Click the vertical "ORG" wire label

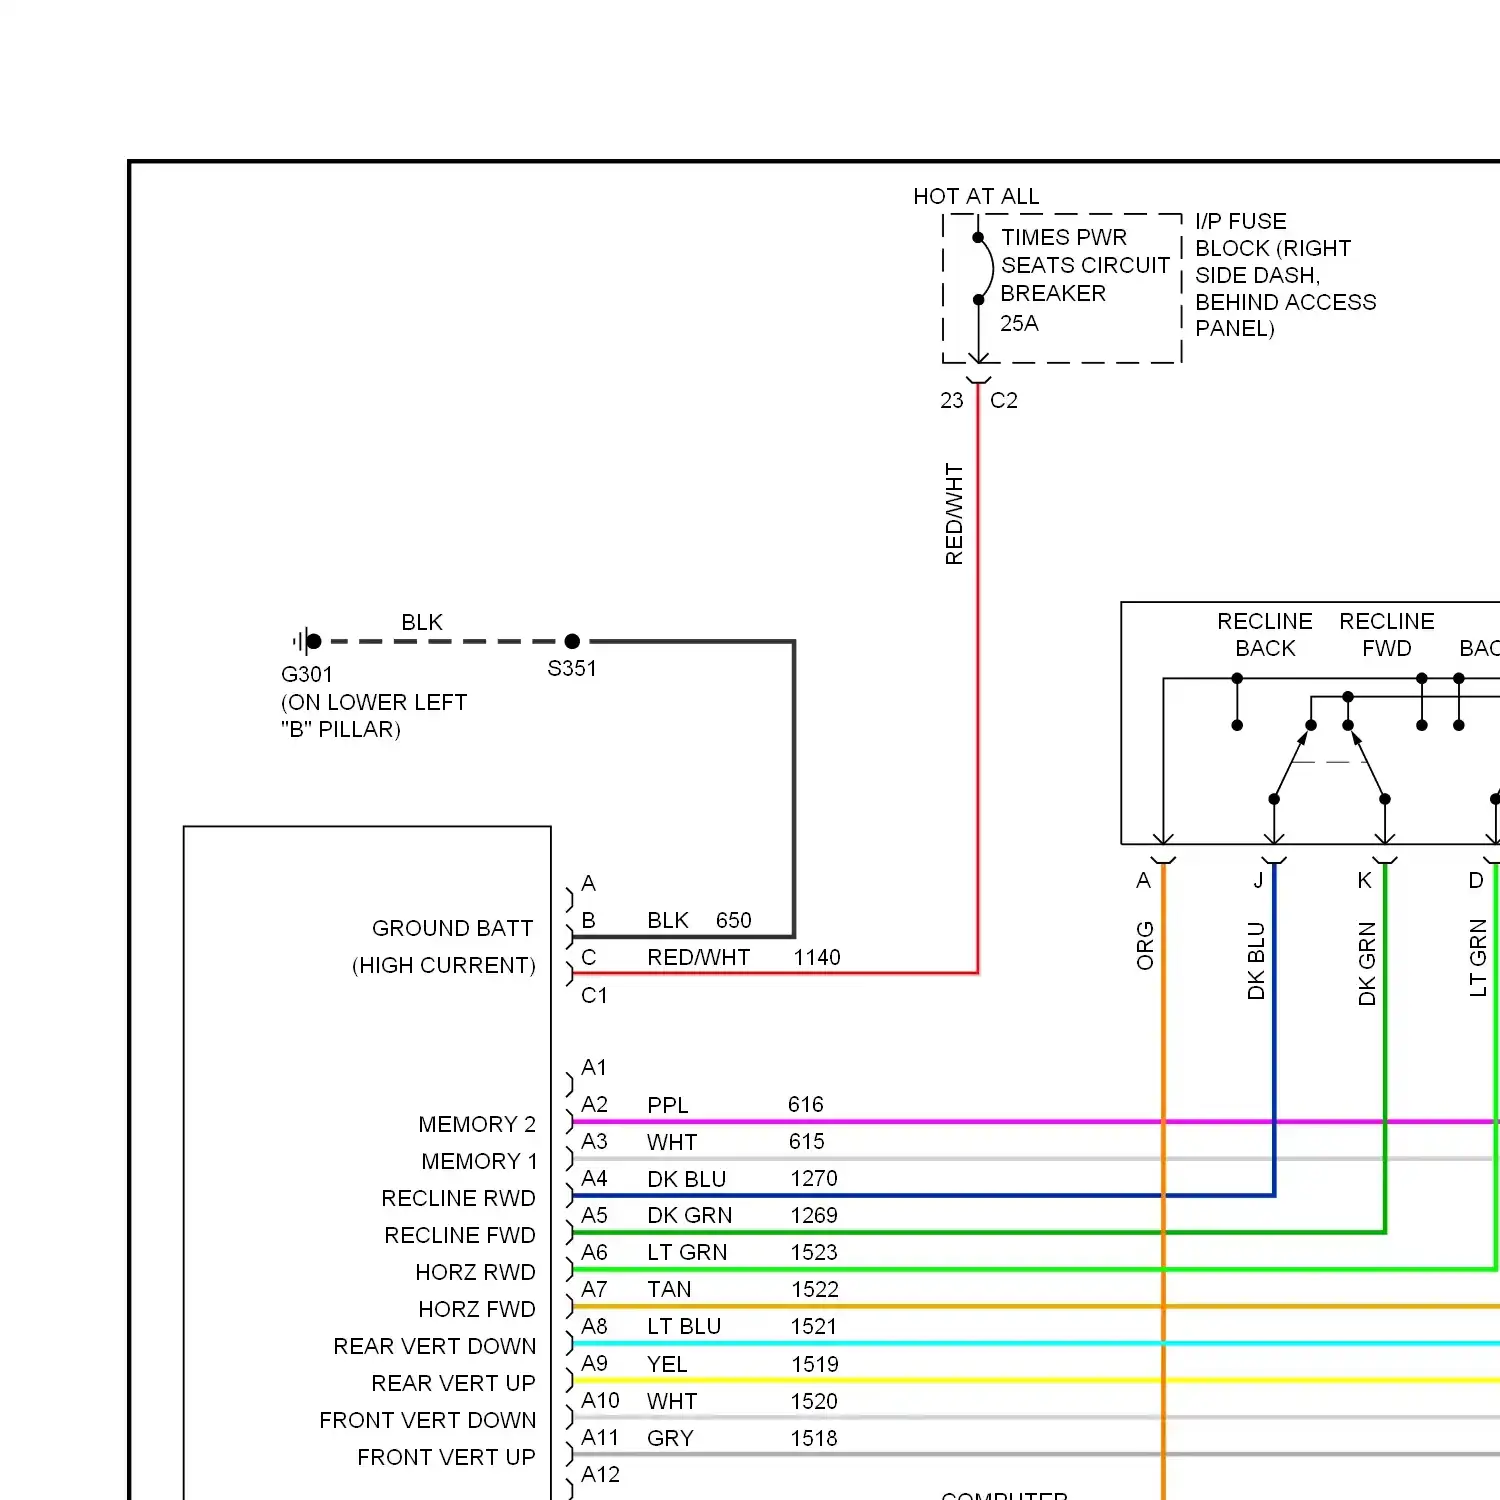1145,946
